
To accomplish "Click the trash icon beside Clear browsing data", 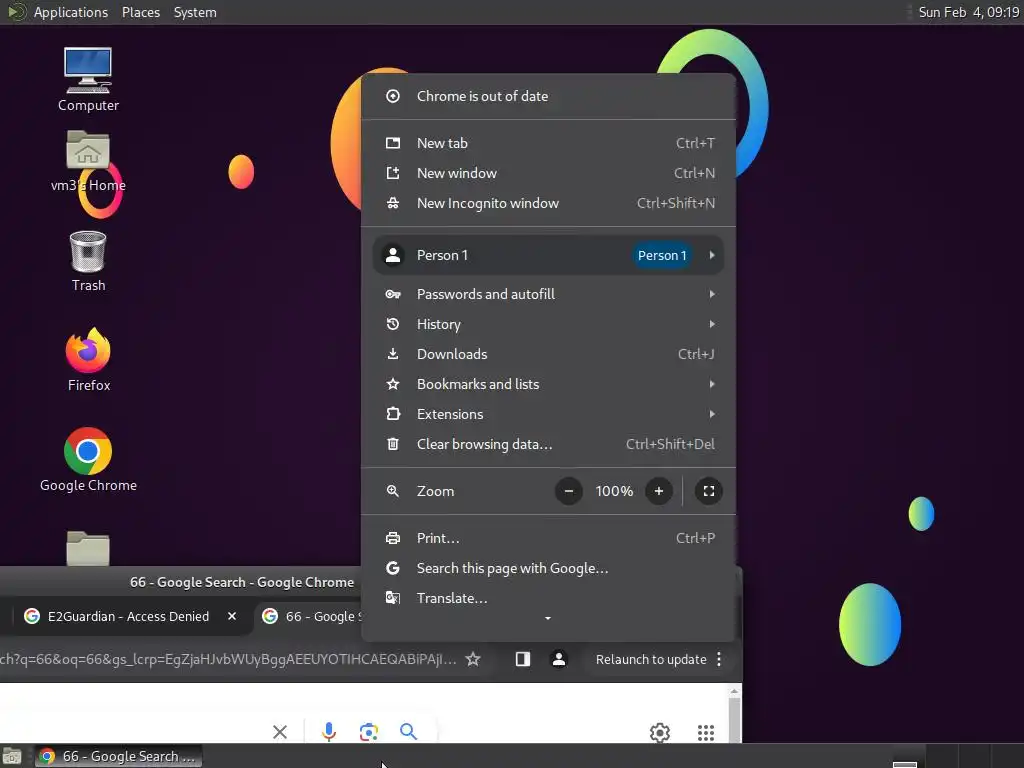I will pos(392,444).
